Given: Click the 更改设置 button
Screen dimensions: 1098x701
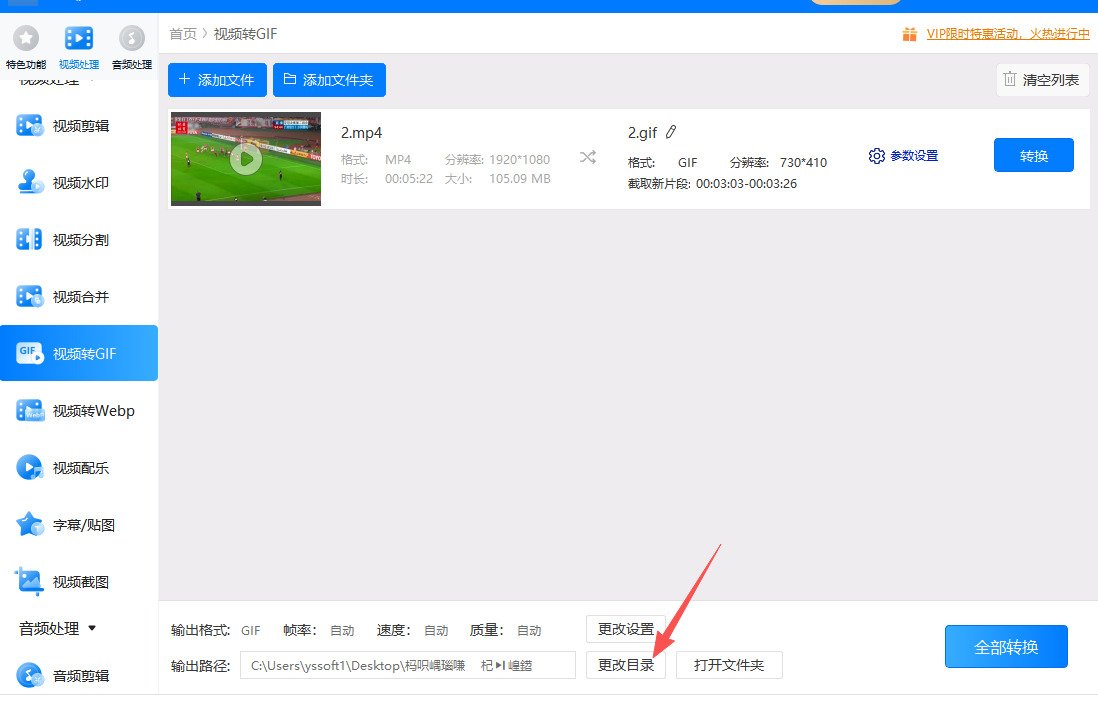Looking at the screenshot, I should click(625, 630).
